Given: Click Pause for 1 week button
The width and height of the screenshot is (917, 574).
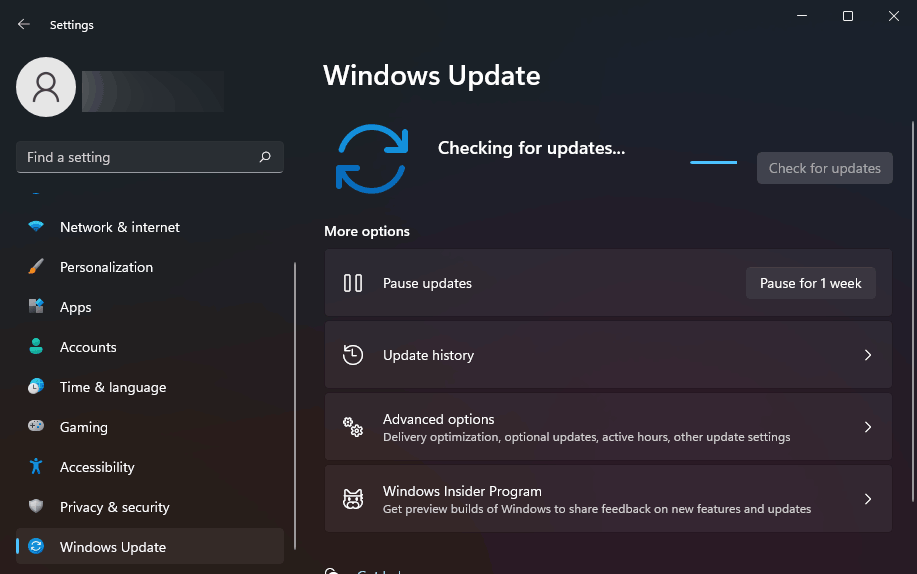Looking at the screenshot, I should coord(811,283).
